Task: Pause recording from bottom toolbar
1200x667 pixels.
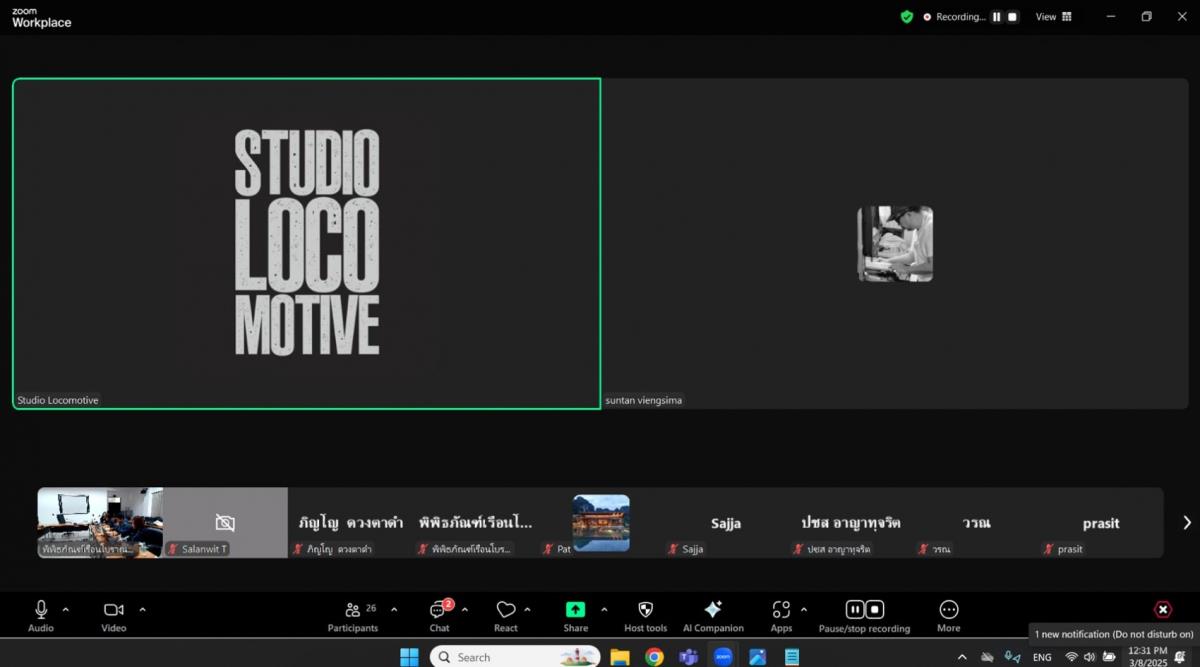Action: click(855, 609)
